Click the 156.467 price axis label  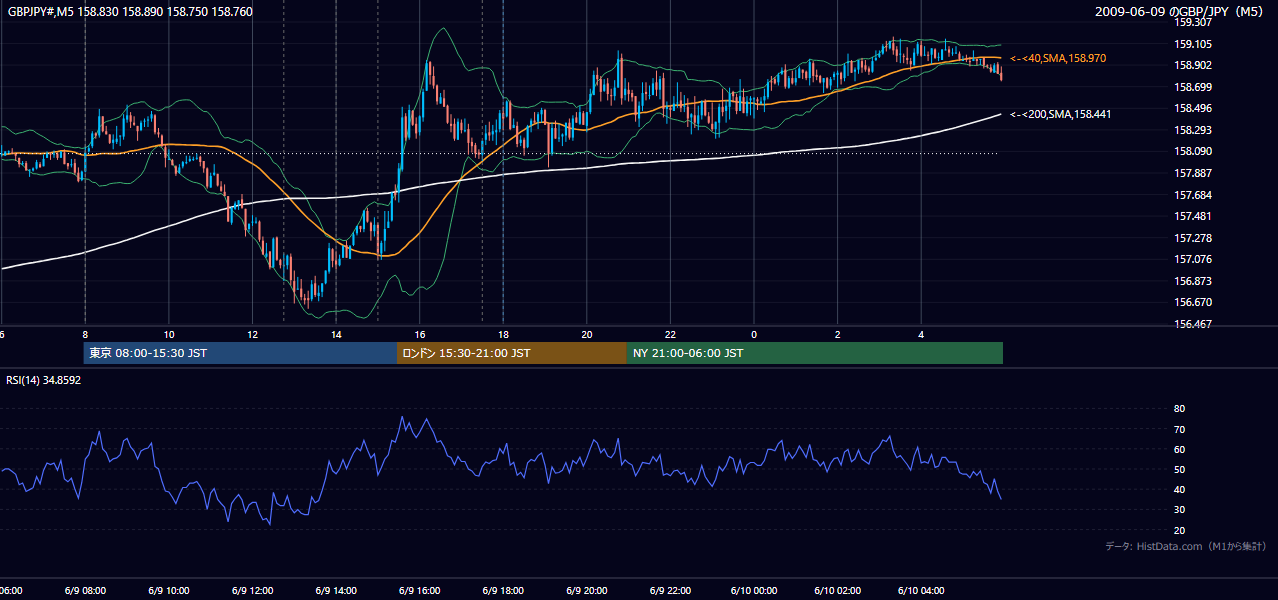coord(1194,324)
